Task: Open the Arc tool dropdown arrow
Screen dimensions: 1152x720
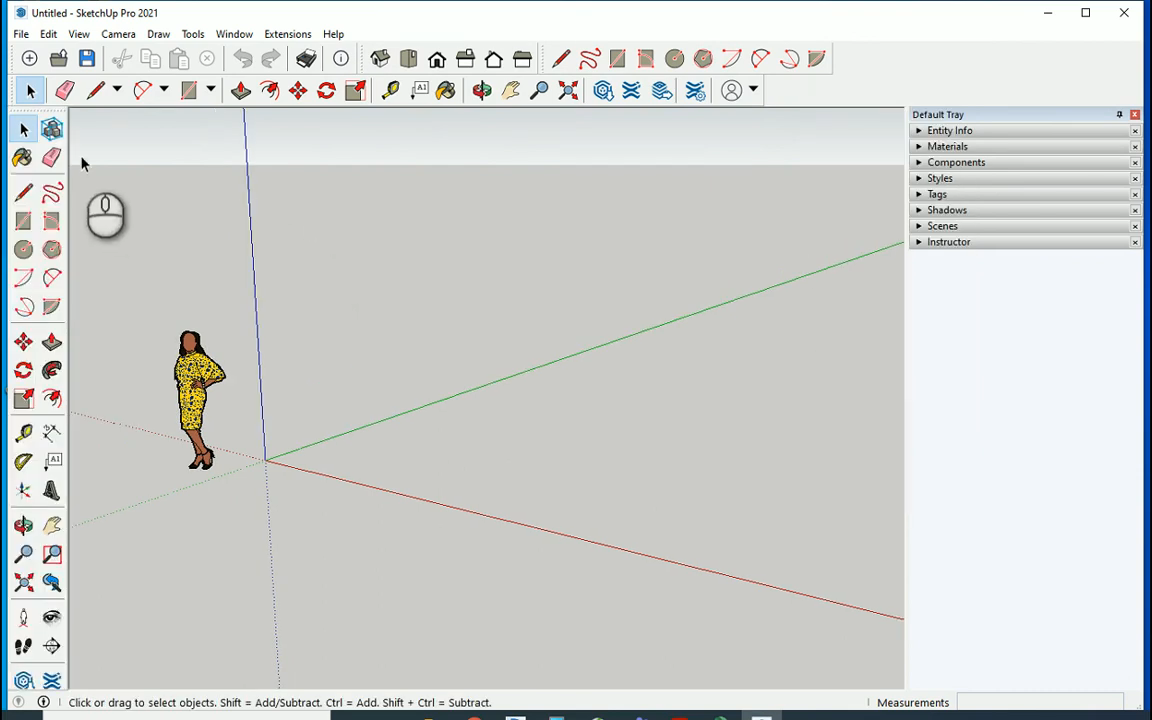Action: click(x=163, y=90)
